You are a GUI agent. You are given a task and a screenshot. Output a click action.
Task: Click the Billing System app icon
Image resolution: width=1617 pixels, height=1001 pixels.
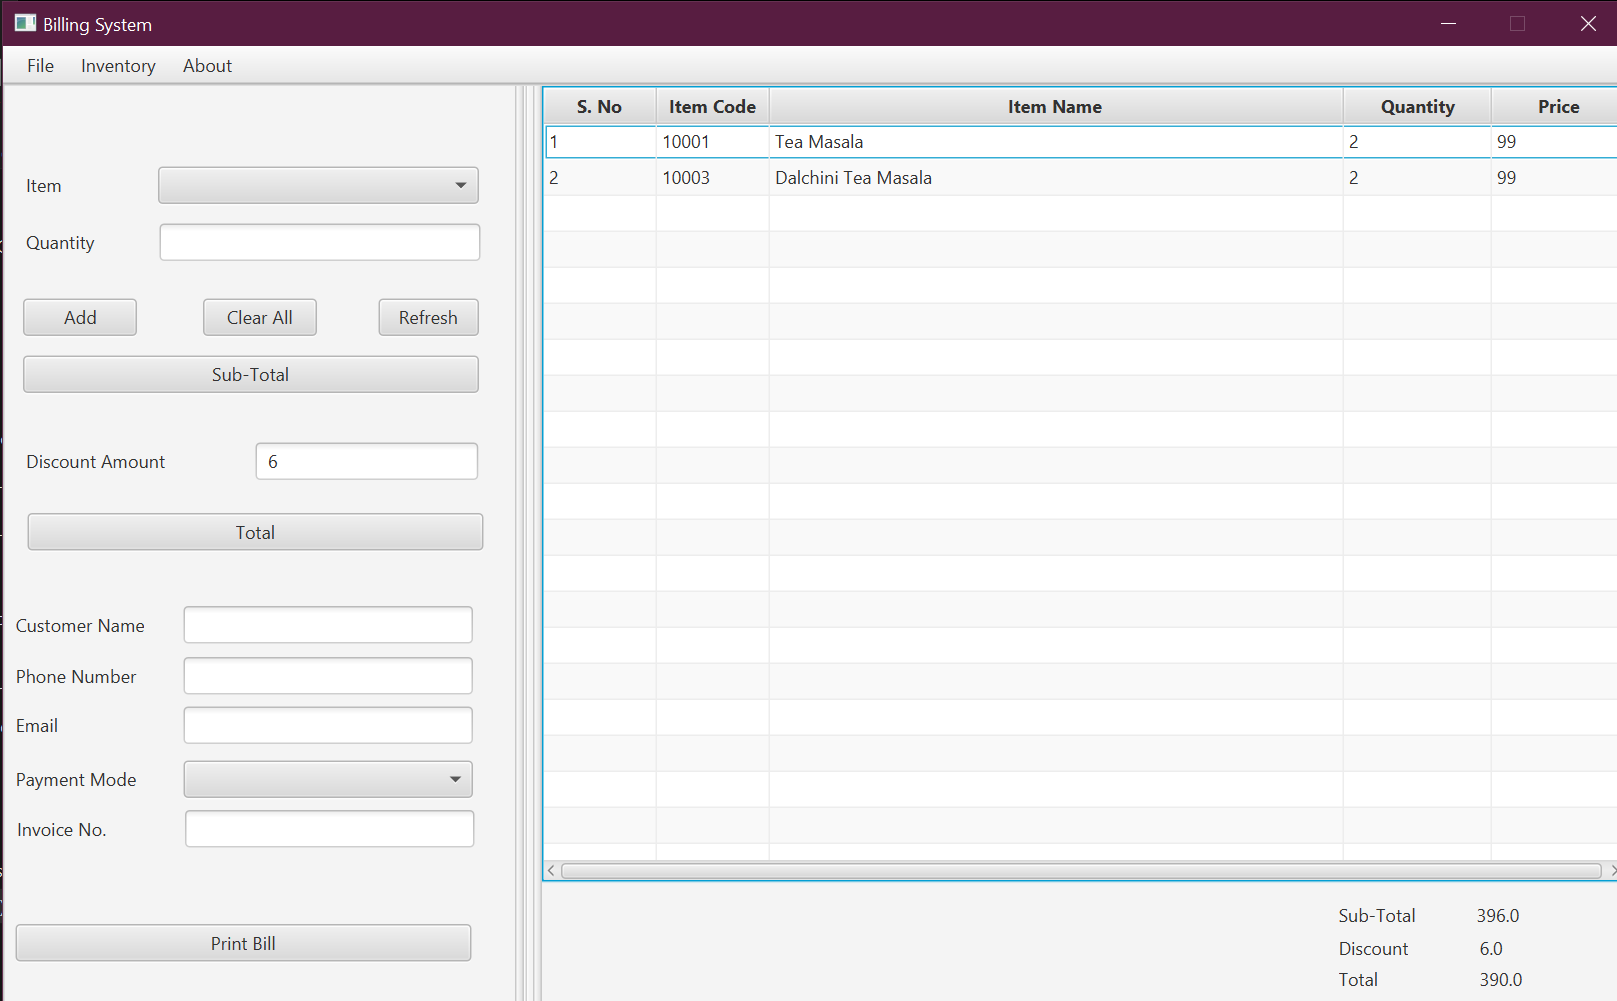25,23
